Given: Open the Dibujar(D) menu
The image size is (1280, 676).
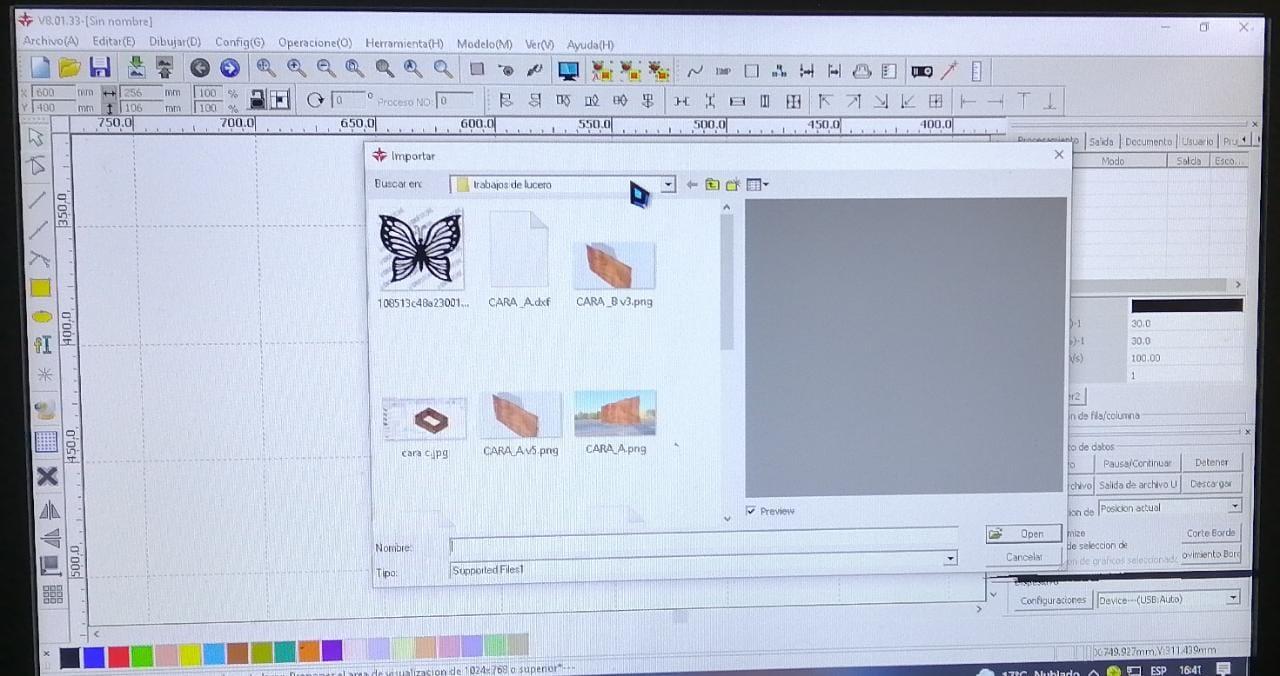Looking at the screenshot, I should click(x=175, y=42).
